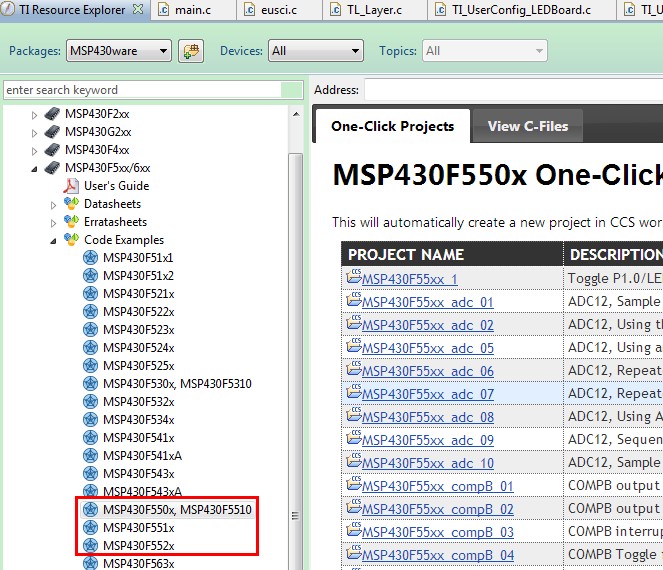
Task: Expand the MSP430G2xx tree node
Action: (34, 133)
